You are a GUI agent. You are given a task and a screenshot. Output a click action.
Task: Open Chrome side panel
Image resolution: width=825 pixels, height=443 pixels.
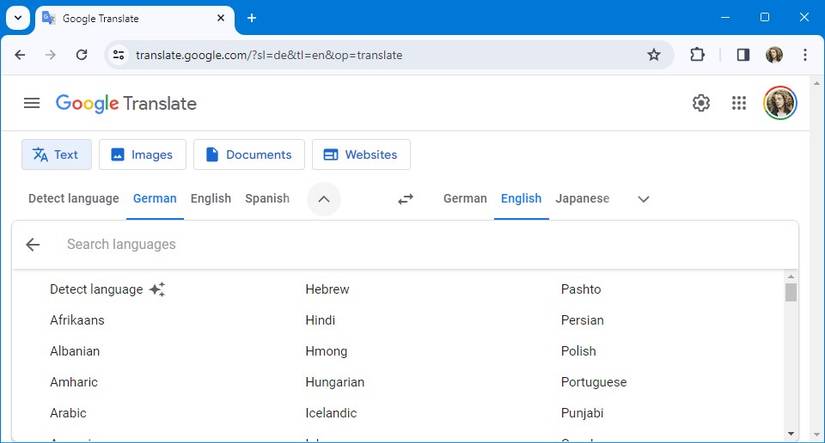(x=743, y=55)
